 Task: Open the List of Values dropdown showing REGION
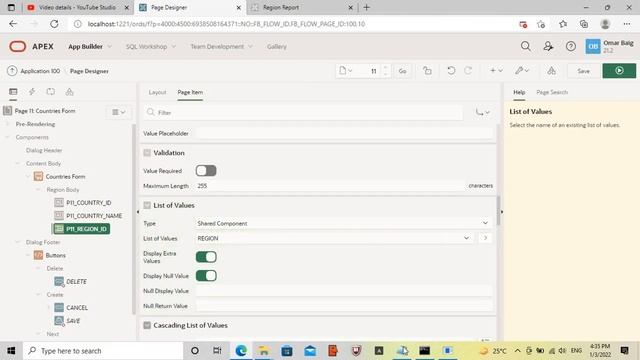point(334,238)
